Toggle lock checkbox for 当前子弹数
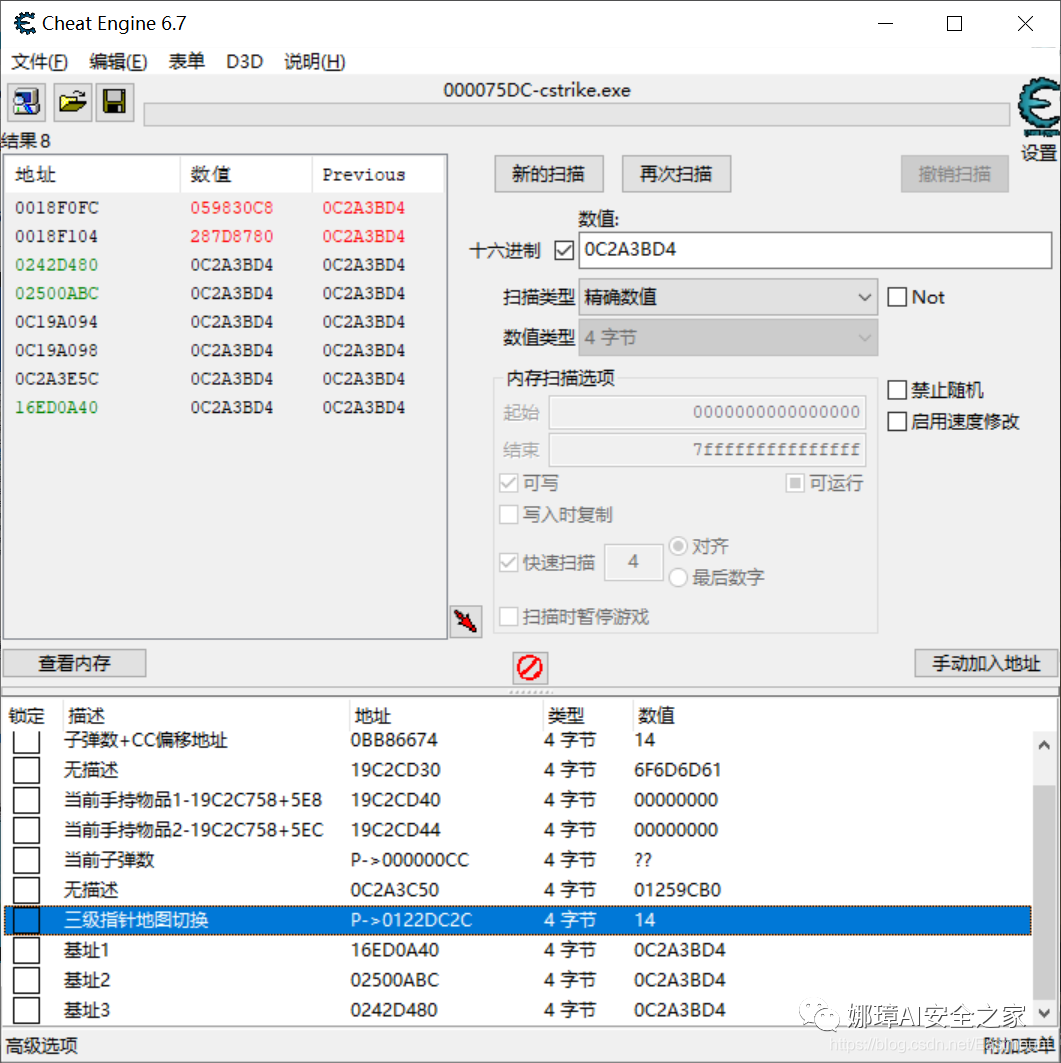Viewport: 1061px width, 1063px height. coord(26,860)
